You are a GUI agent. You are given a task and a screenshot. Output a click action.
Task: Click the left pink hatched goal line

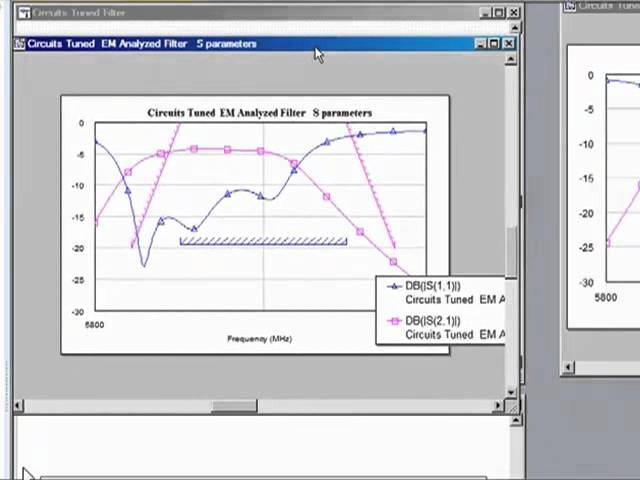(155, 186)
